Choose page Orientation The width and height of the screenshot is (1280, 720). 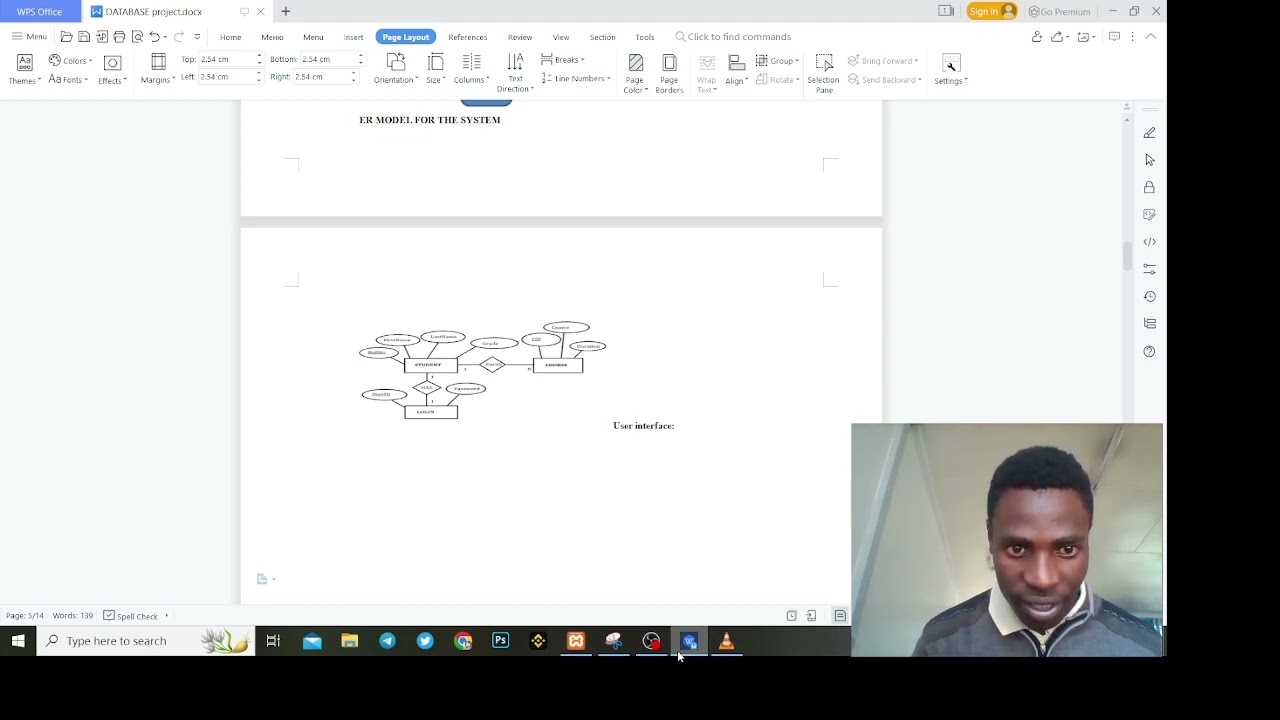point(396,70)
